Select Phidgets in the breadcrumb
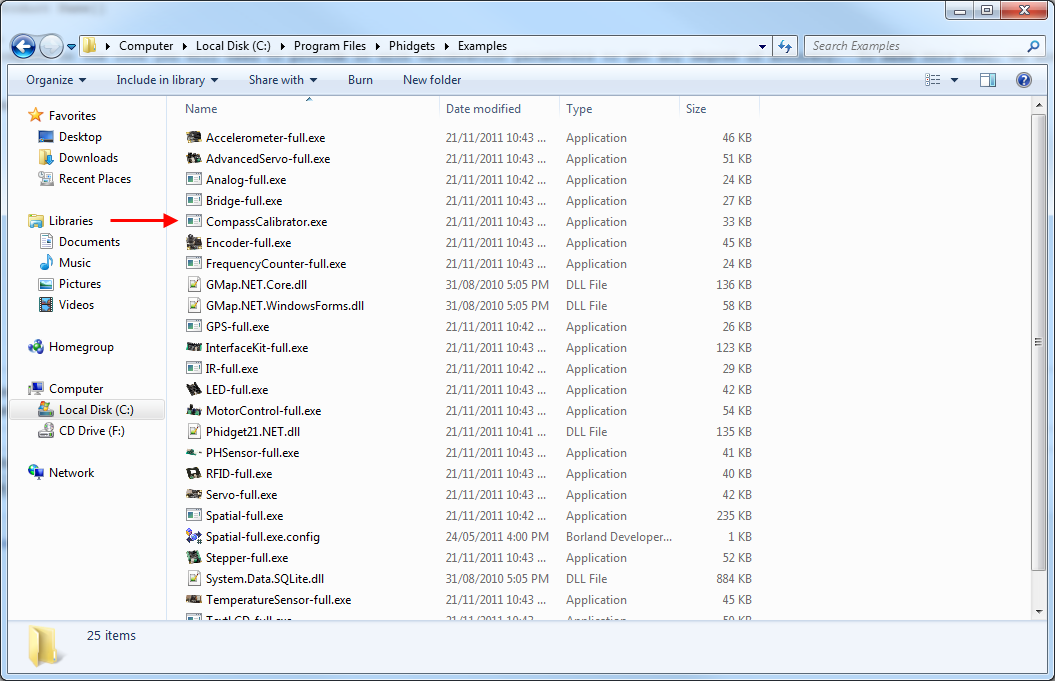 (412, 46)
